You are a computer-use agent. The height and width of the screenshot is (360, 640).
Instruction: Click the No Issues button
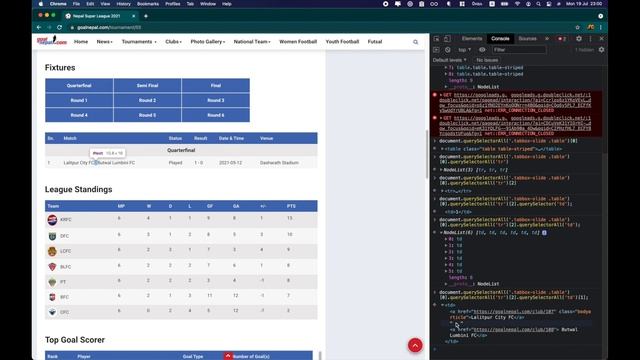tap(487, 60)
